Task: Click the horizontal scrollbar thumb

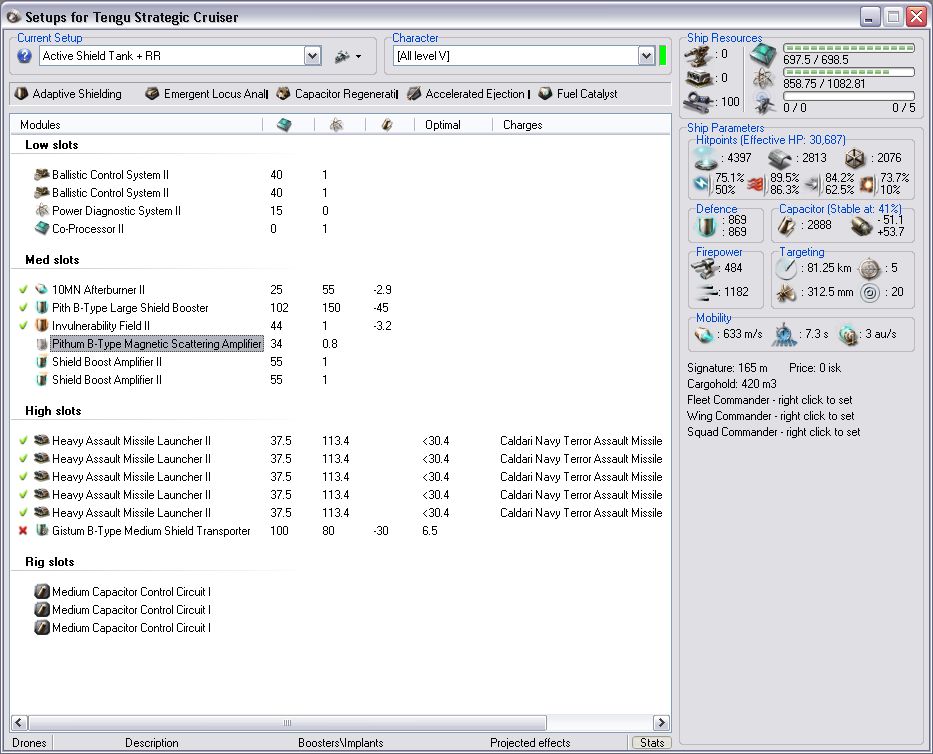Action: pyautogui.click(x=287, y=722)
